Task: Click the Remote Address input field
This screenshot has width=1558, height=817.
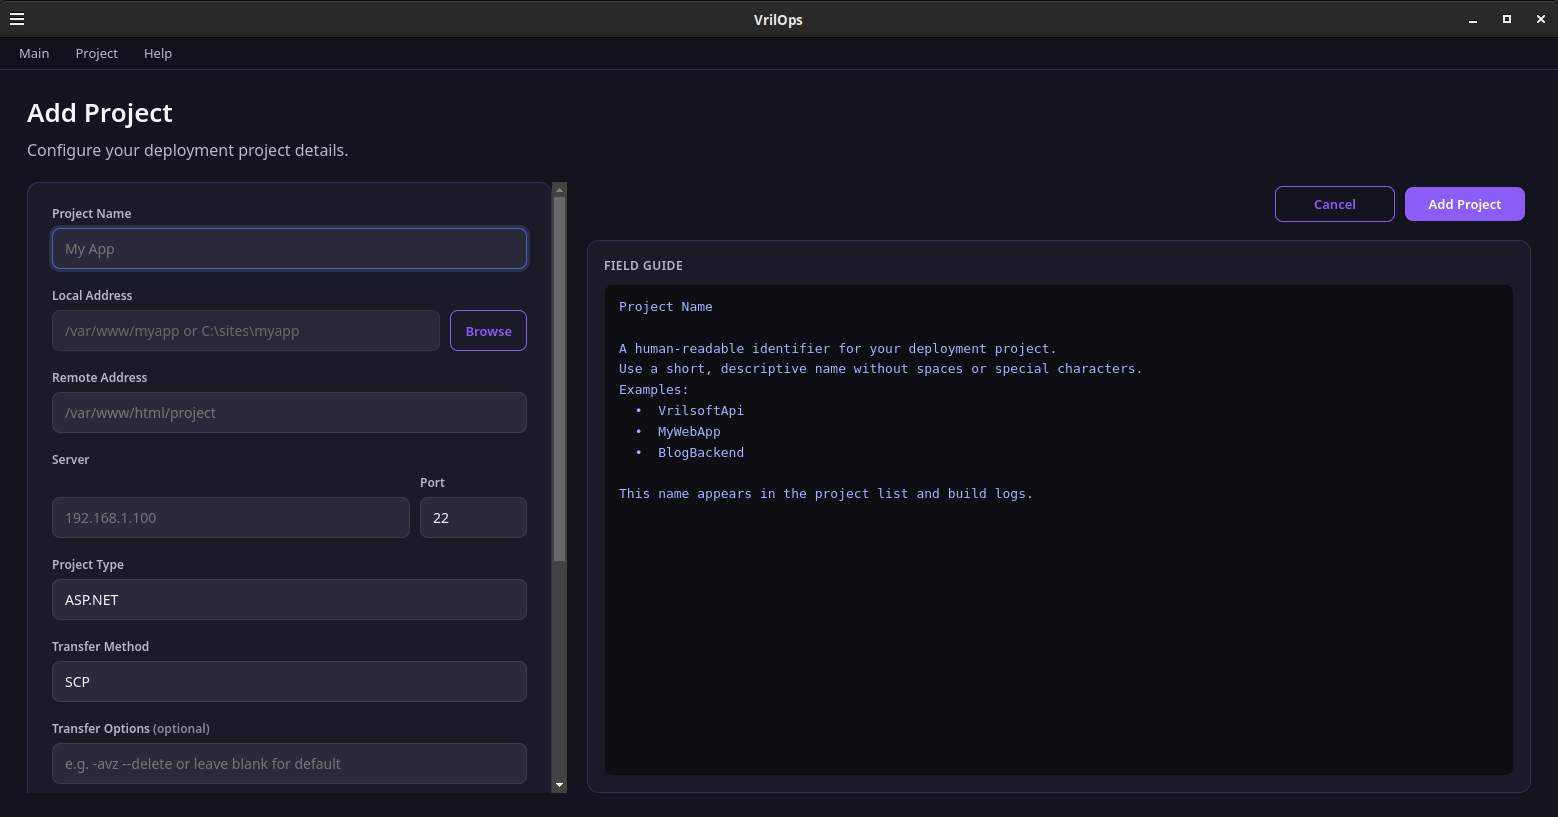Action: (289, 413)
